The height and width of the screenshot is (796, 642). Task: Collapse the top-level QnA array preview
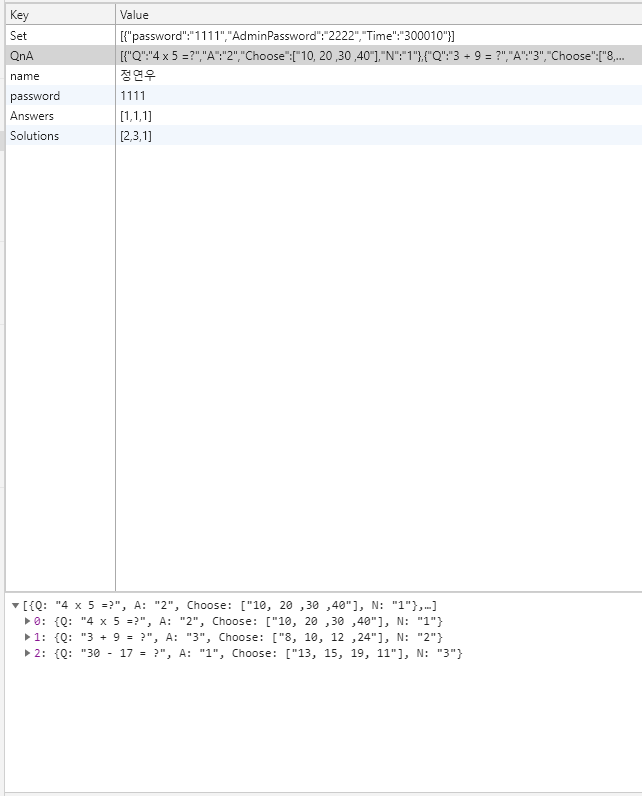(x=15, y=606)
